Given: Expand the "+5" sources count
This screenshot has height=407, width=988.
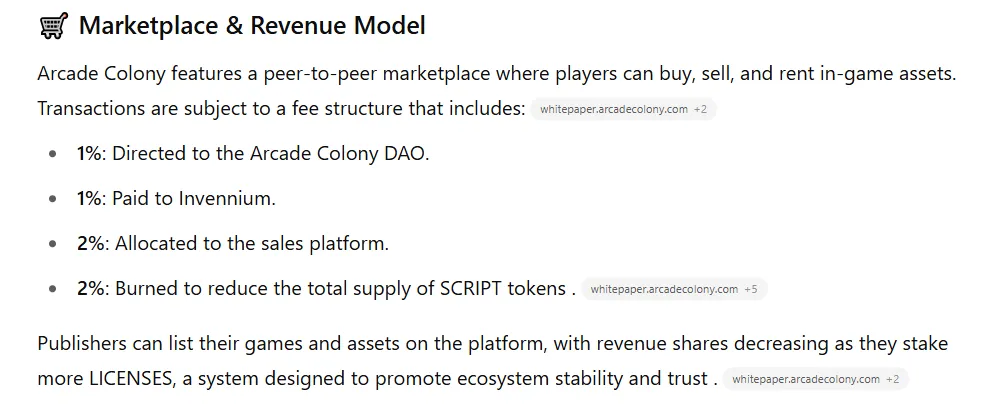Looking at the screenshot, I should tap(750, 290).
